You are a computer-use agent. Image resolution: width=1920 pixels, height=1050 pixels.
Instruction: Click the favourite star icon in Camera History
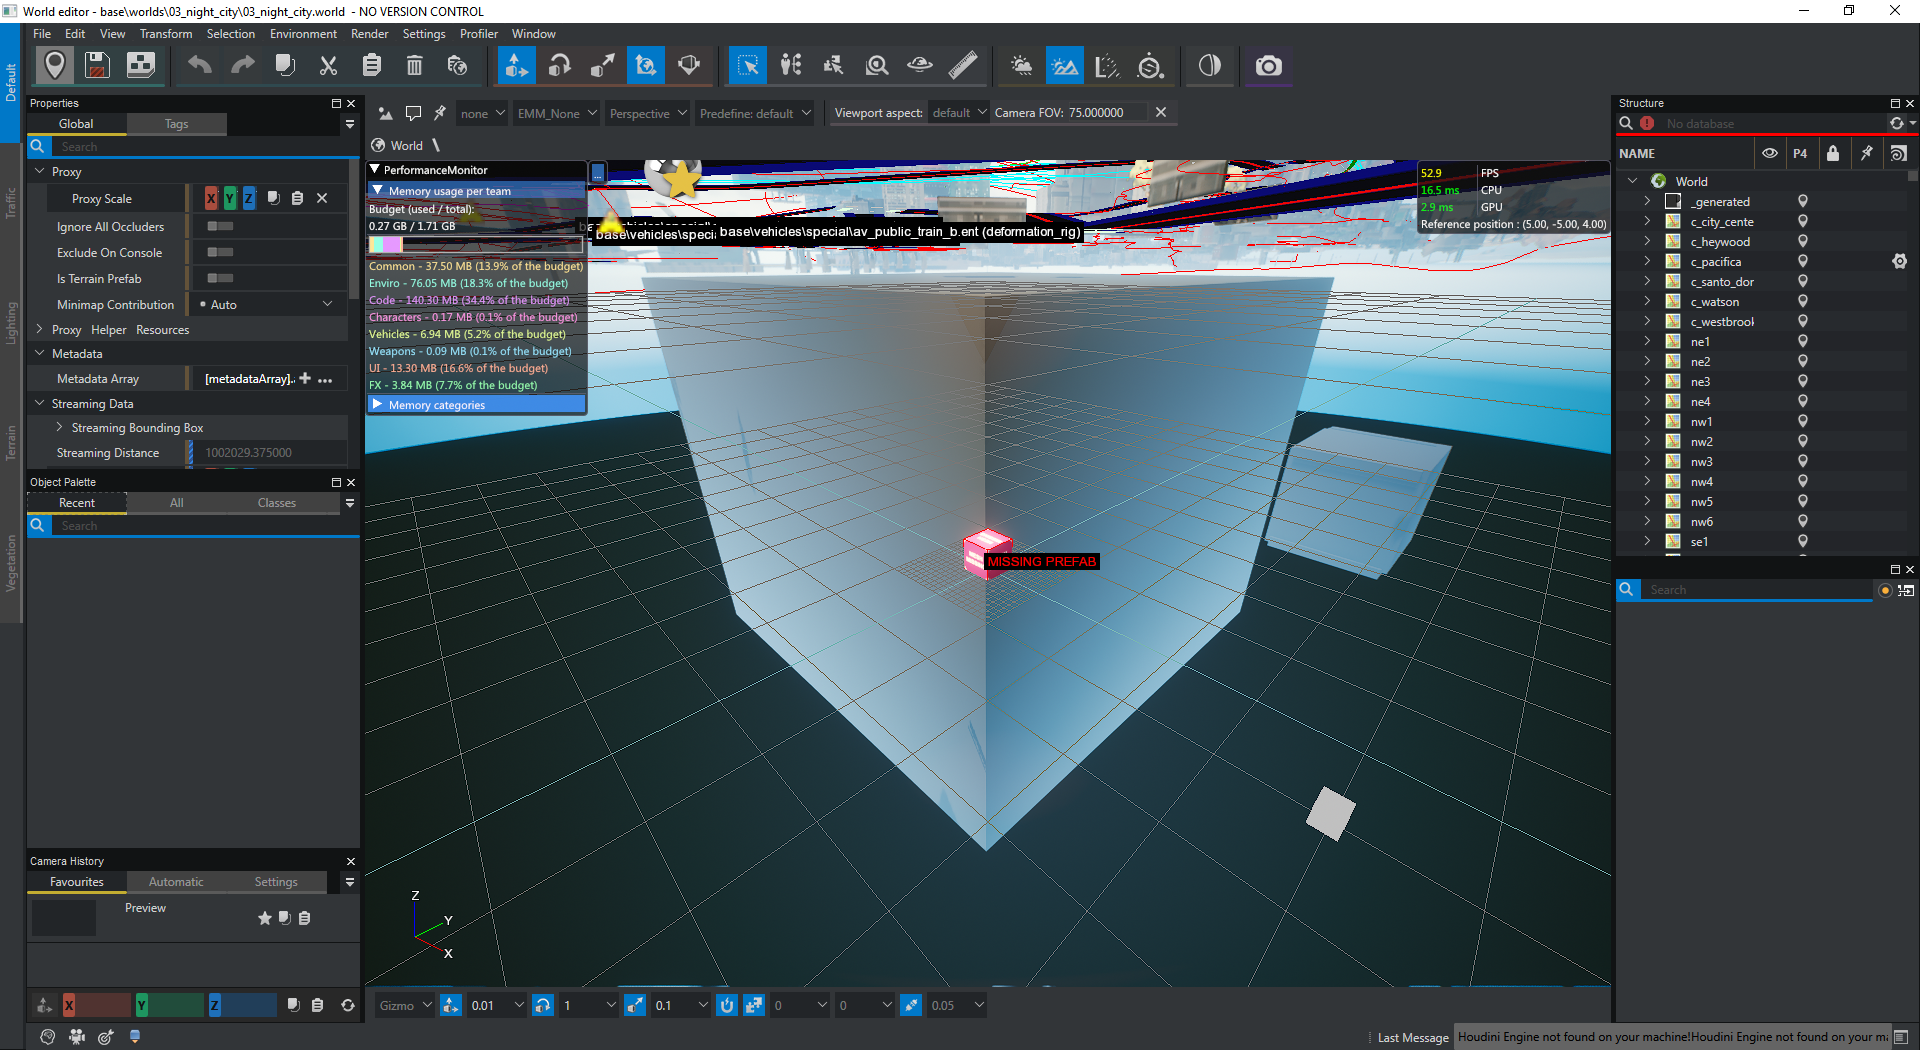pyautogui.click(x=265, y=918)
